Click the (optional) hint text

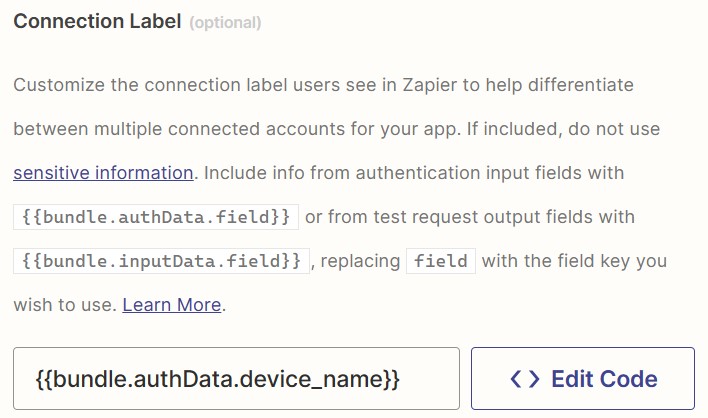point(226,23)
